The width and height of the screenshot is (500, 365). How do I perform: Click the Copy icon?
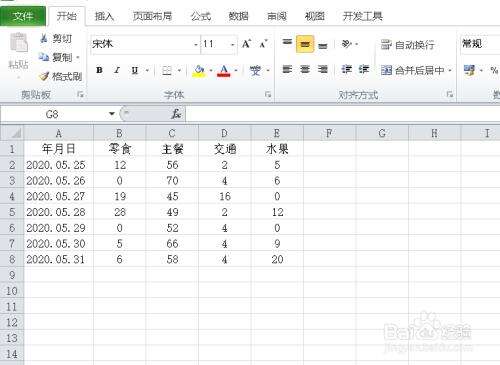pos(44,57)
